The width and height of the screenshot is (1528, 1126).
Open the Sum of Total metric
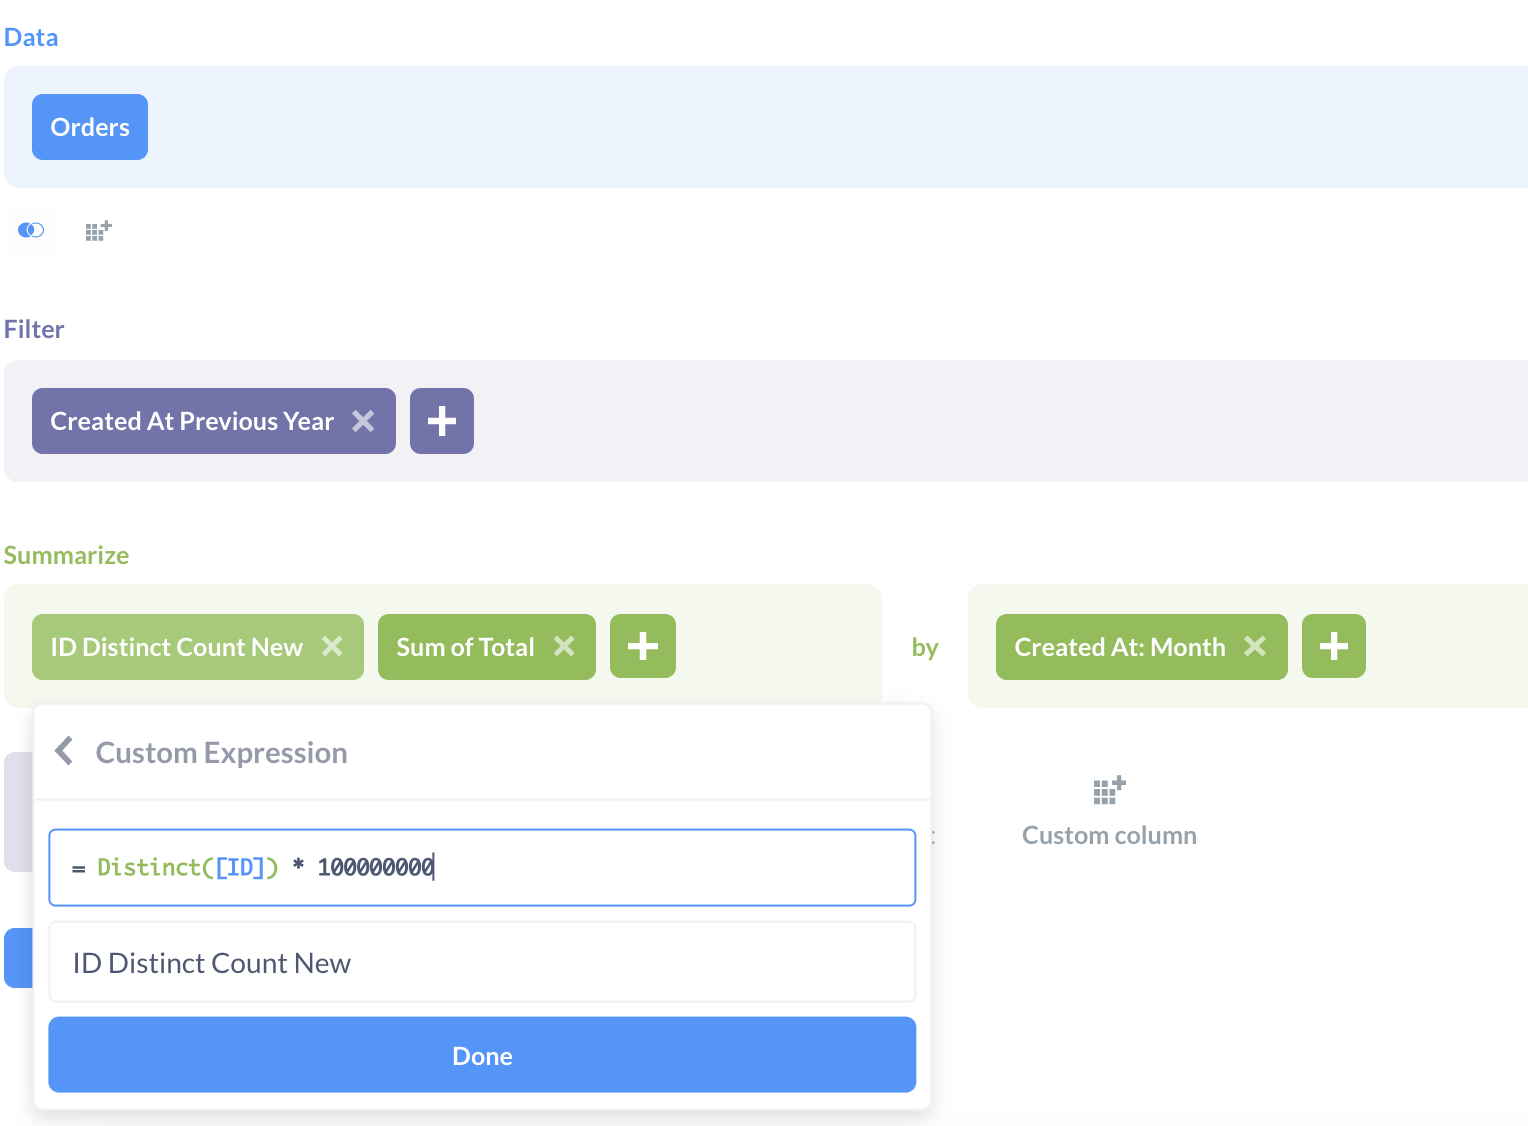tap(466, 647)
